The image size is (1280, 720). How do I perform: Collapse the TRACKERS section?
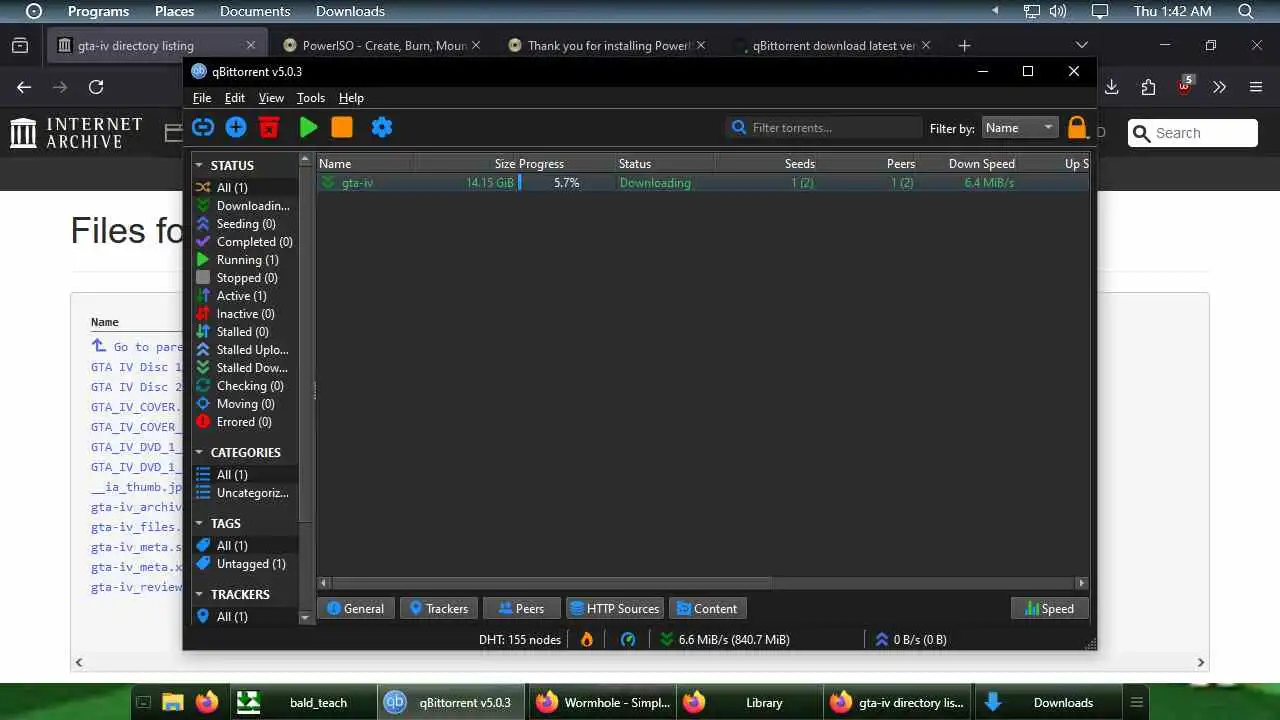[199, 594]
